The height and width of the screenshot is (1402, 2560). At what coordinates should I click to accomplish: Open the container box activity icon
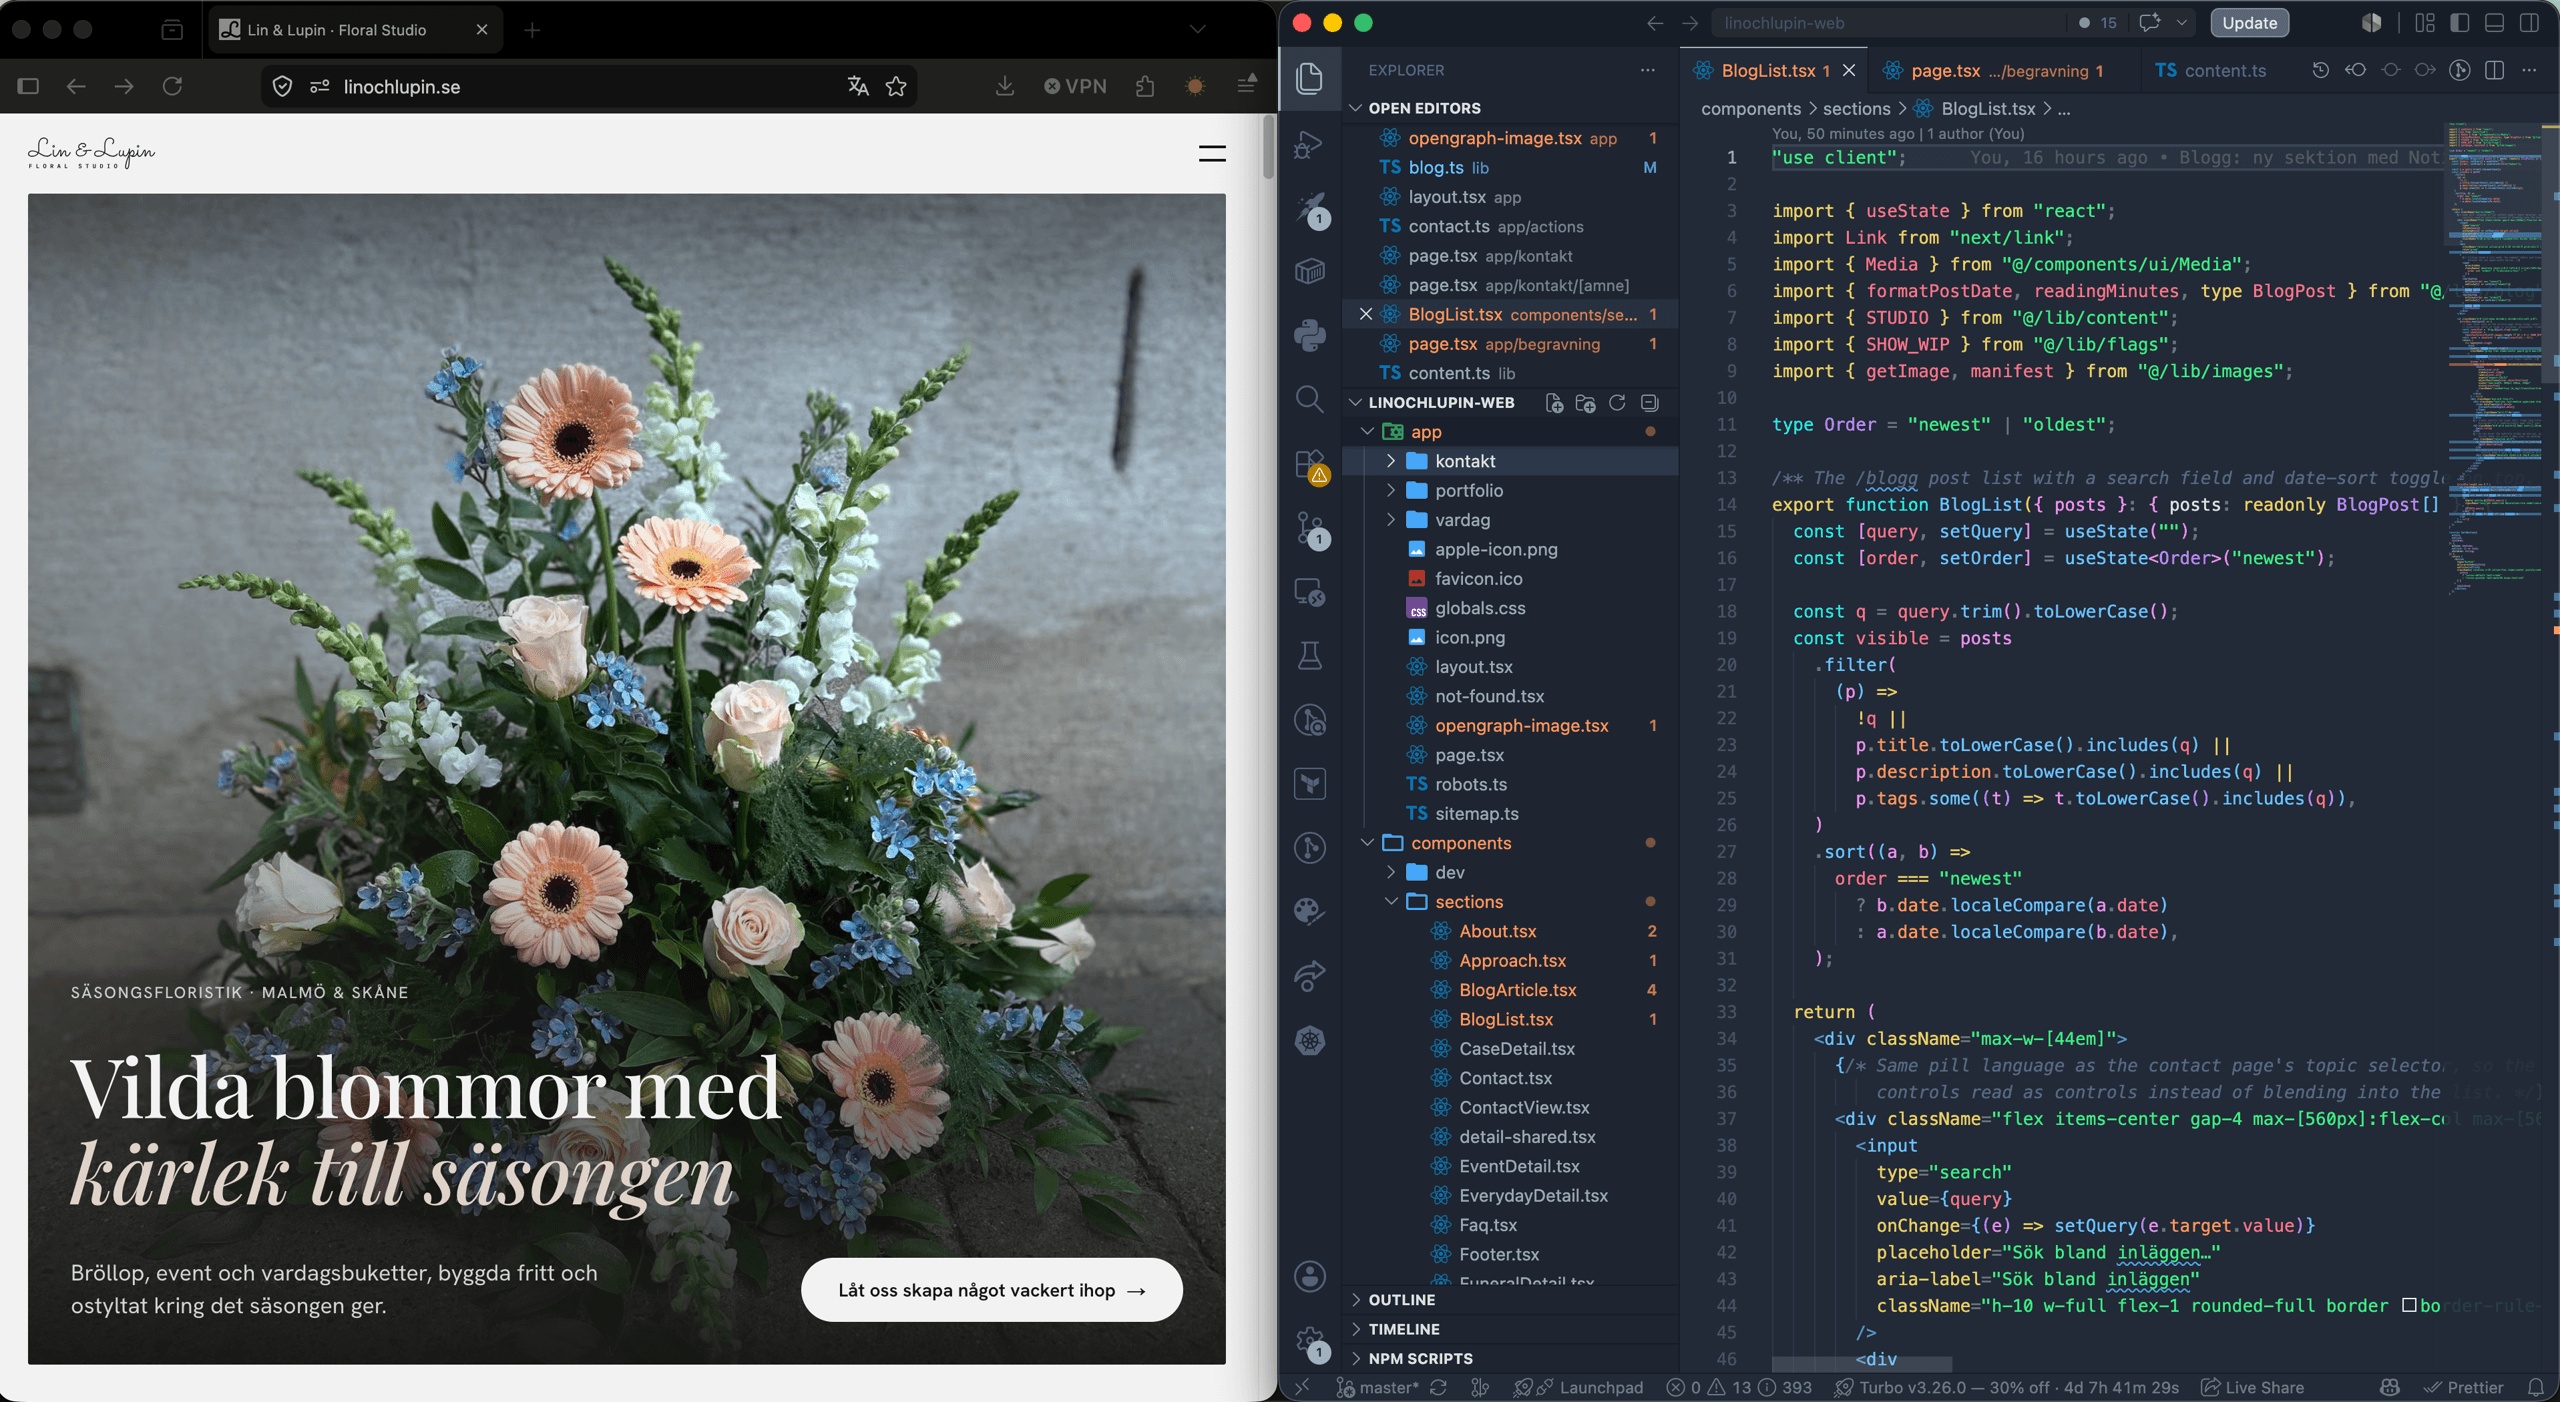[x=1310, y=271]
